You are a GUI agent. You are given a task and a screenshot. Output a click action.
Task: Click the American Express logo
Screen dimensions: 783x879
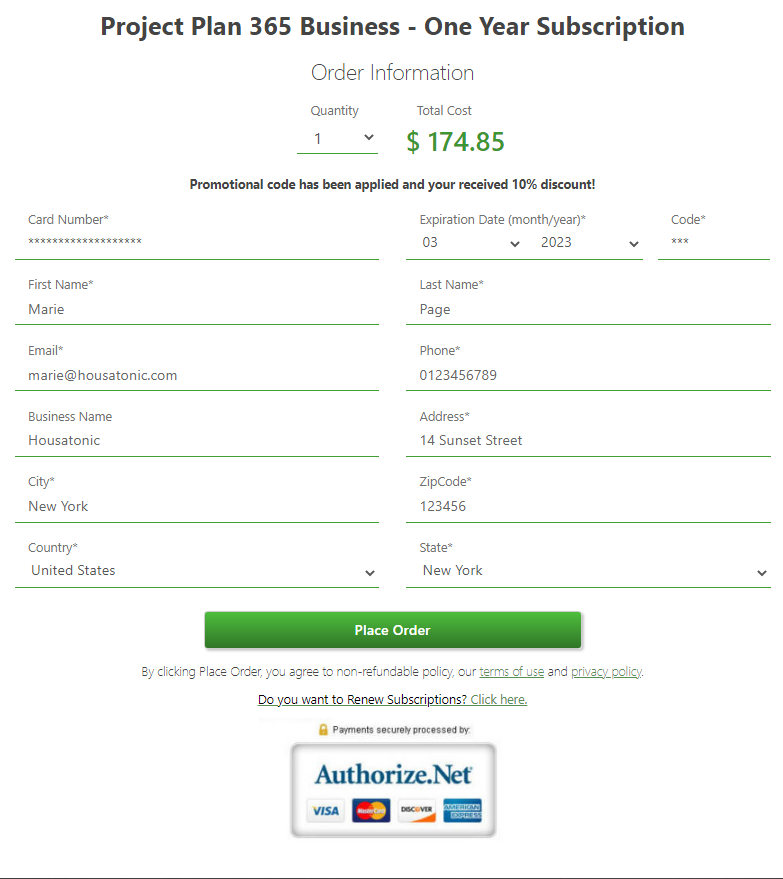click(462, 811)
